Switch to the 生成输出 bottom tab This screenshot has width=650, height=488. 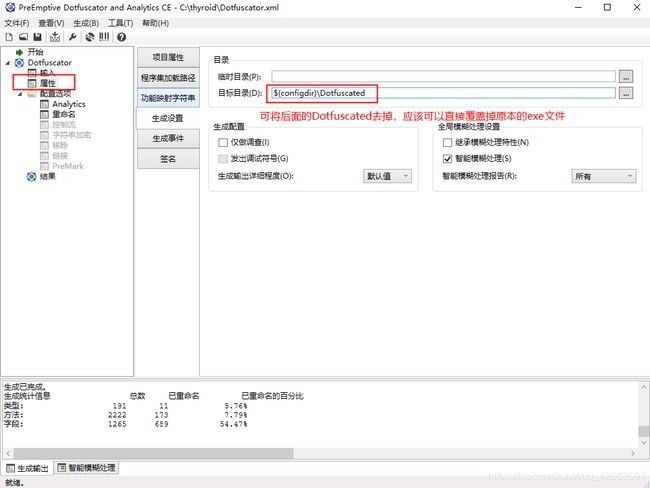[27, 469]
